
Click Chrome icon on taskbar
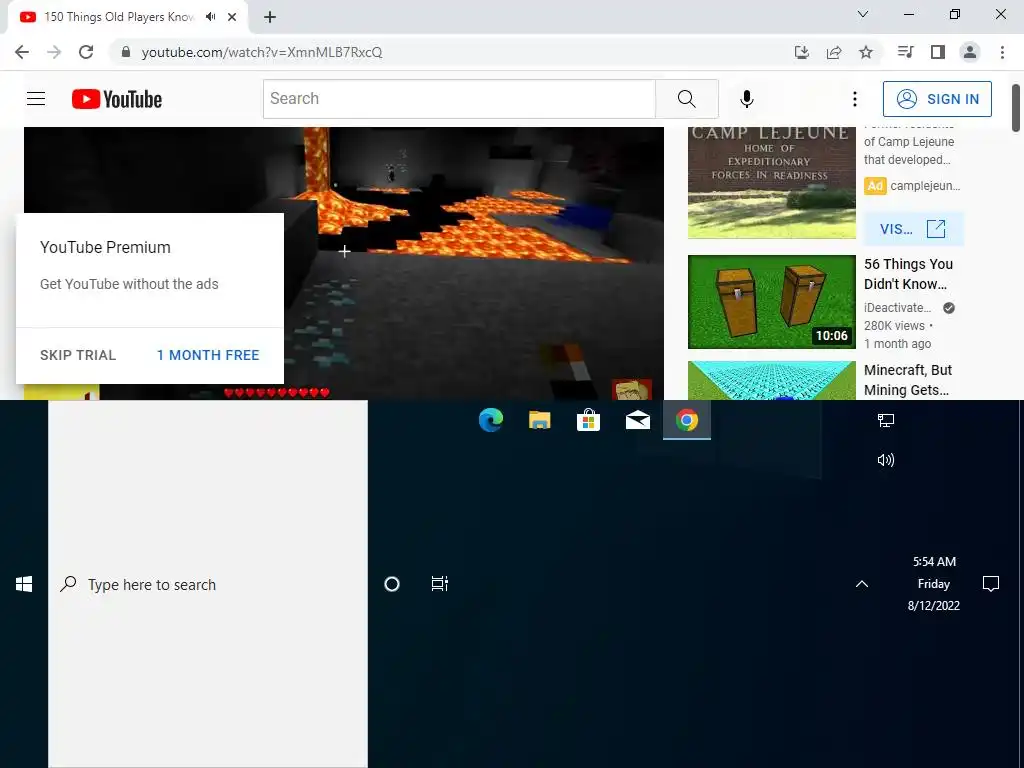pyautogui.click(x=686, y=420)
